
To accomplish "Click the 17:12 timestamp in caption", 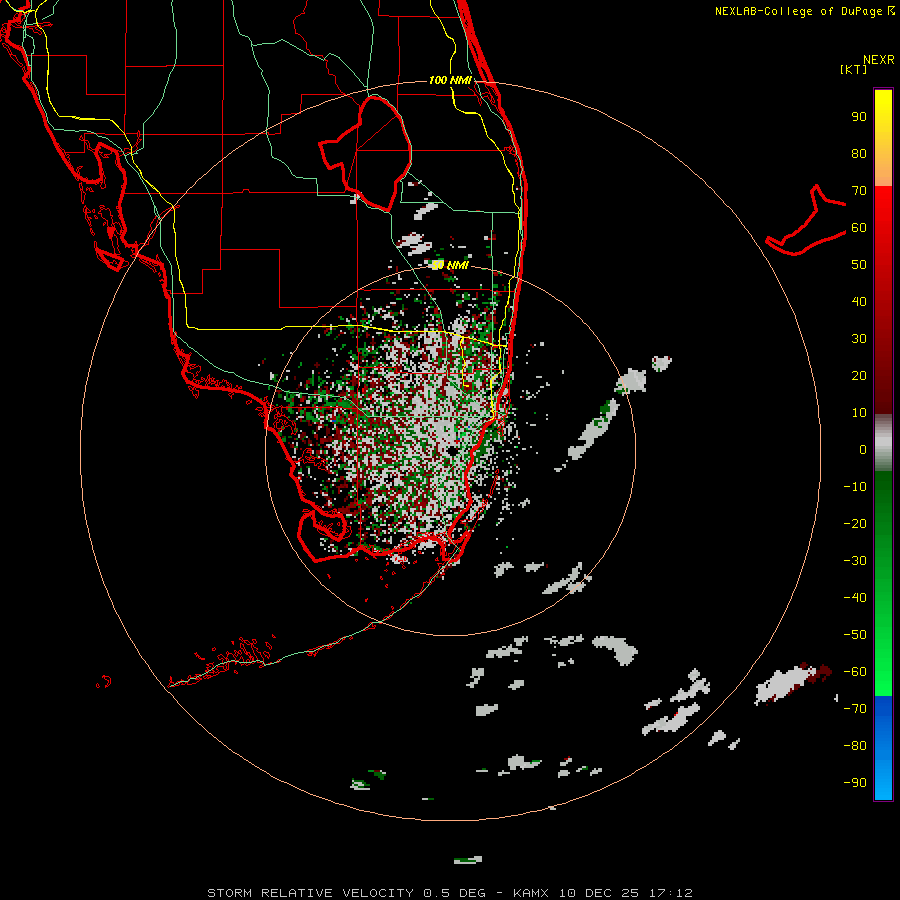I will click(x=670, y=893).
